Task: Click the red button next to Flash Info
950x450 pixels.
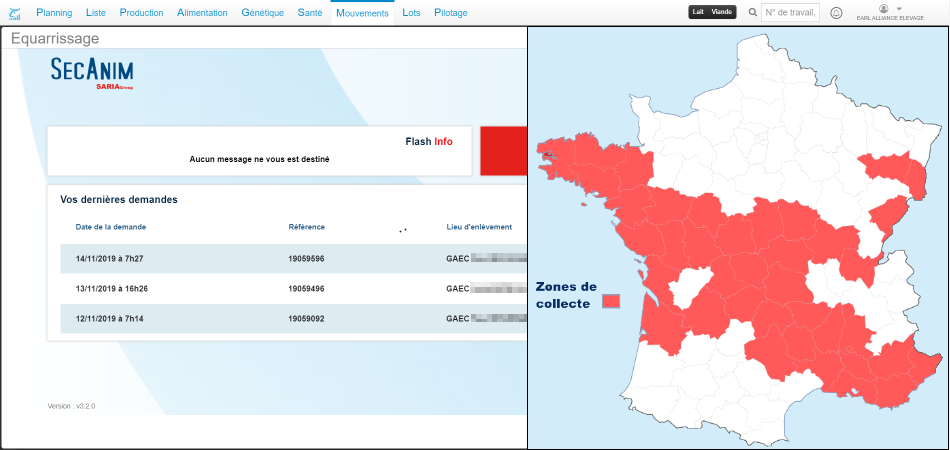Action: click(503, 151)
